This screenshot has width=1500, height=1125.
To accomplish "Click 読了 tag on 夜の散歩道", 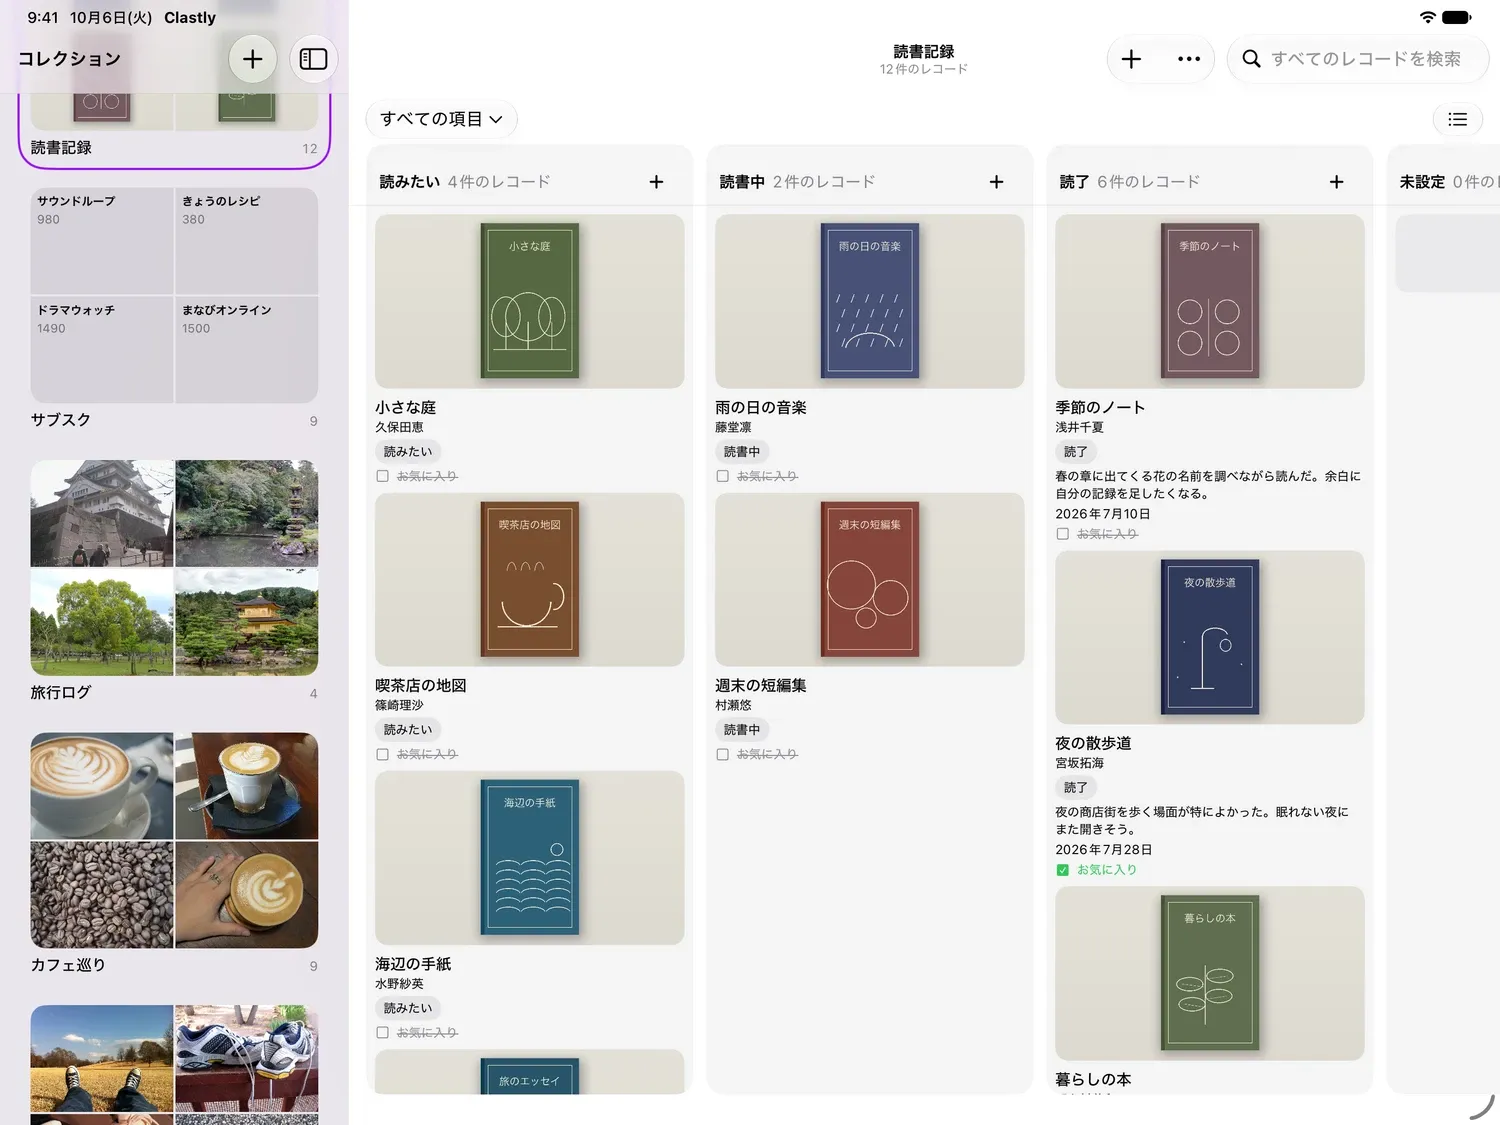I will click(1076, 788).
